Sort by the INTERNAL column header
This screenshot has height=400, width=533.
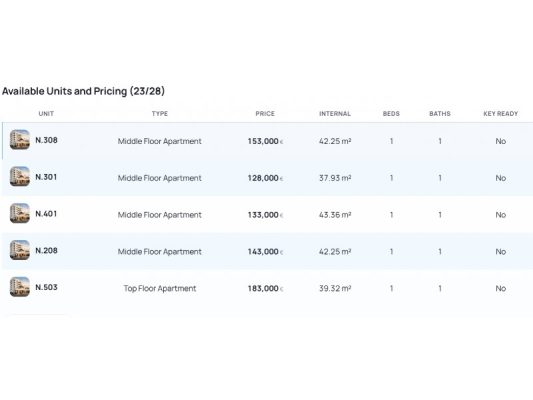coord(335,114)
